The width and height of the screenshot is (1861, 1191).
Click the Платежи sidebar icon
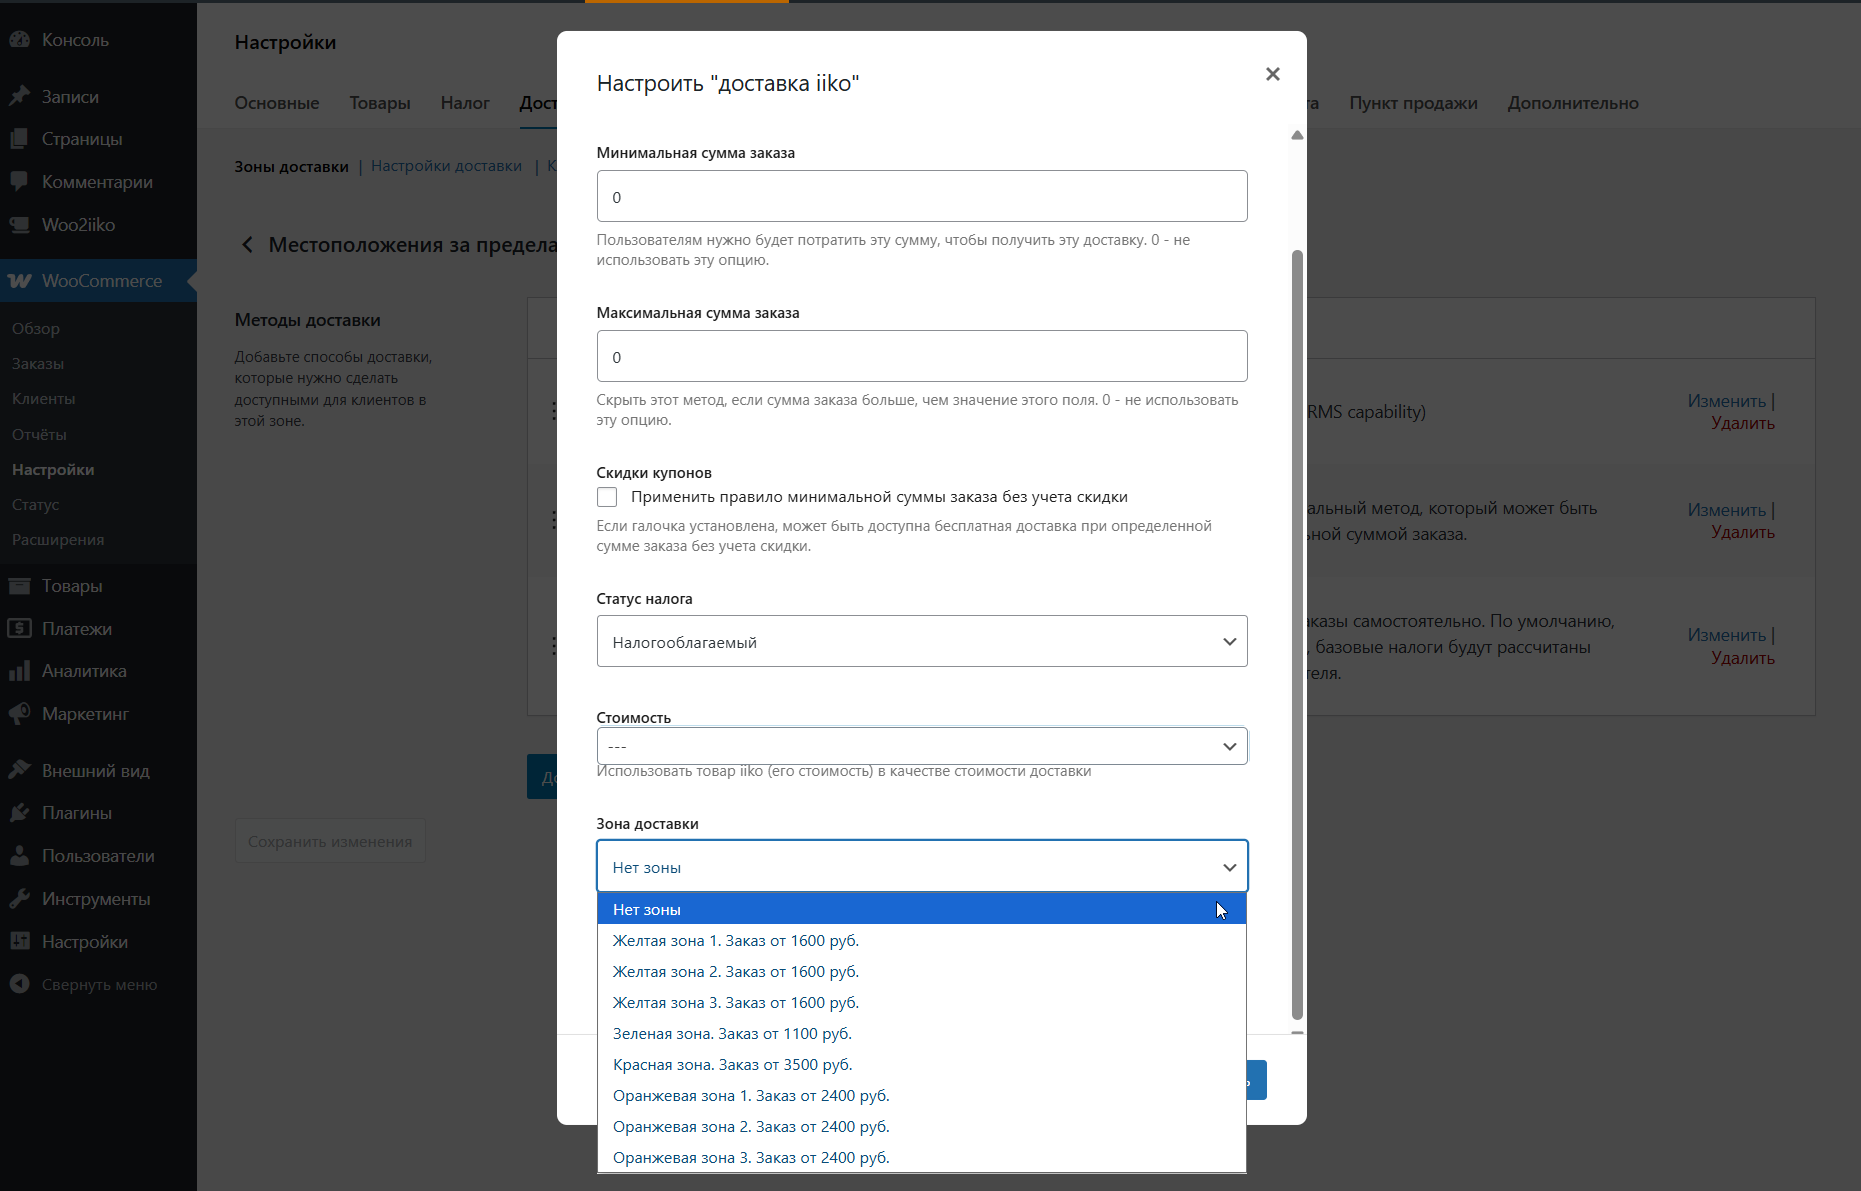coord(19,628)
